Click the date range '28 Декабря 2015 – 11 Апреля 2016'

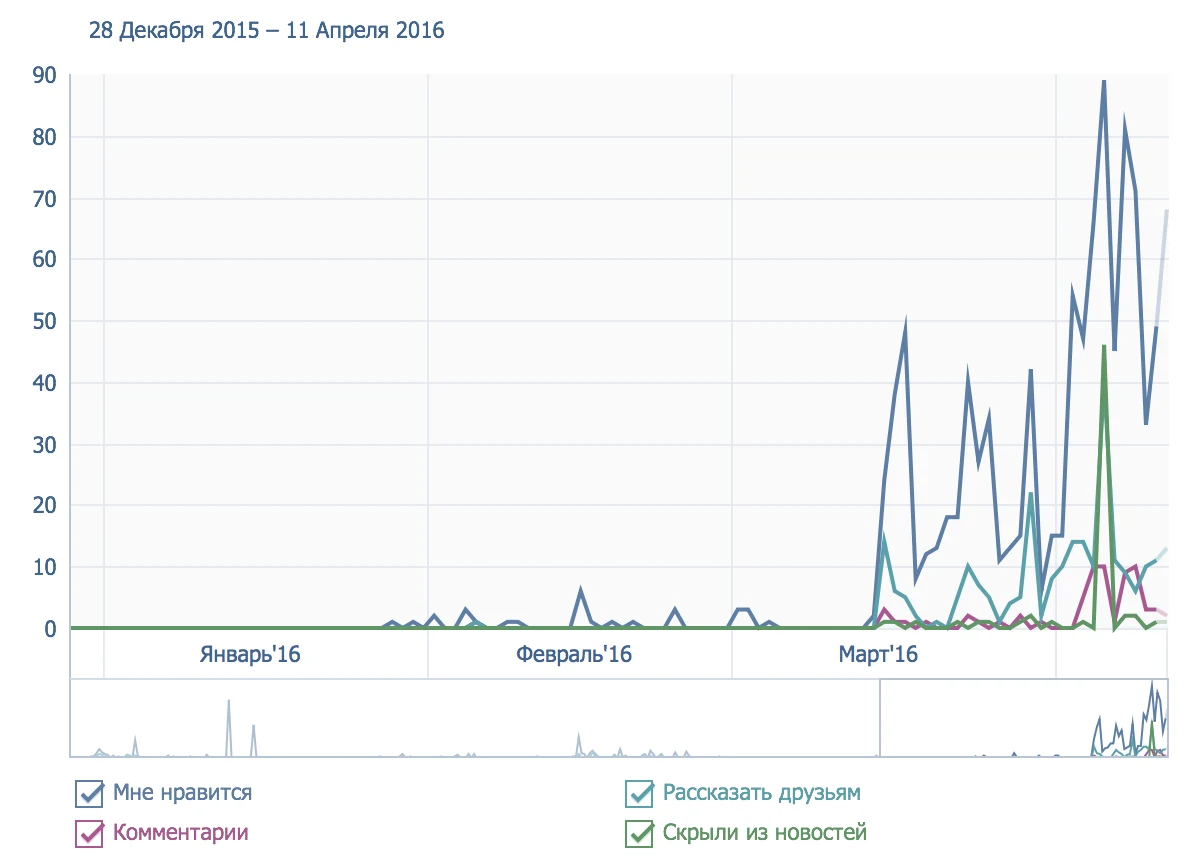(x=267, y=31)
